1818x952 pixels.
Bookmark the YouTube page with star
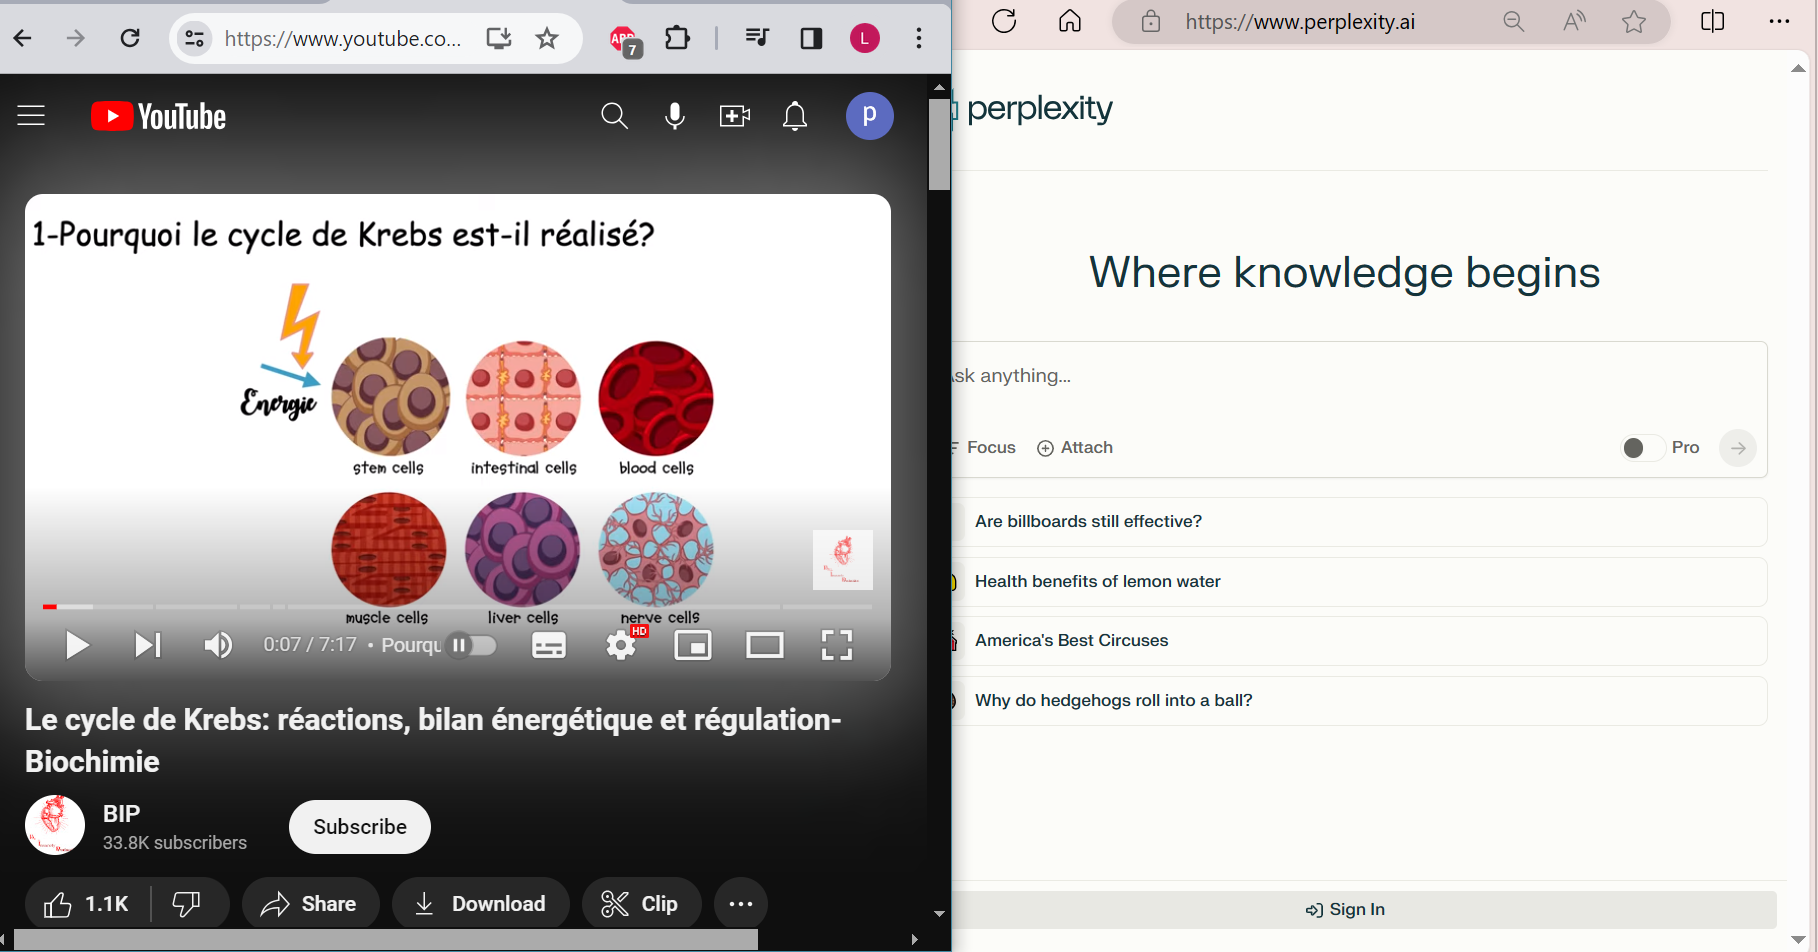point(547,39)
